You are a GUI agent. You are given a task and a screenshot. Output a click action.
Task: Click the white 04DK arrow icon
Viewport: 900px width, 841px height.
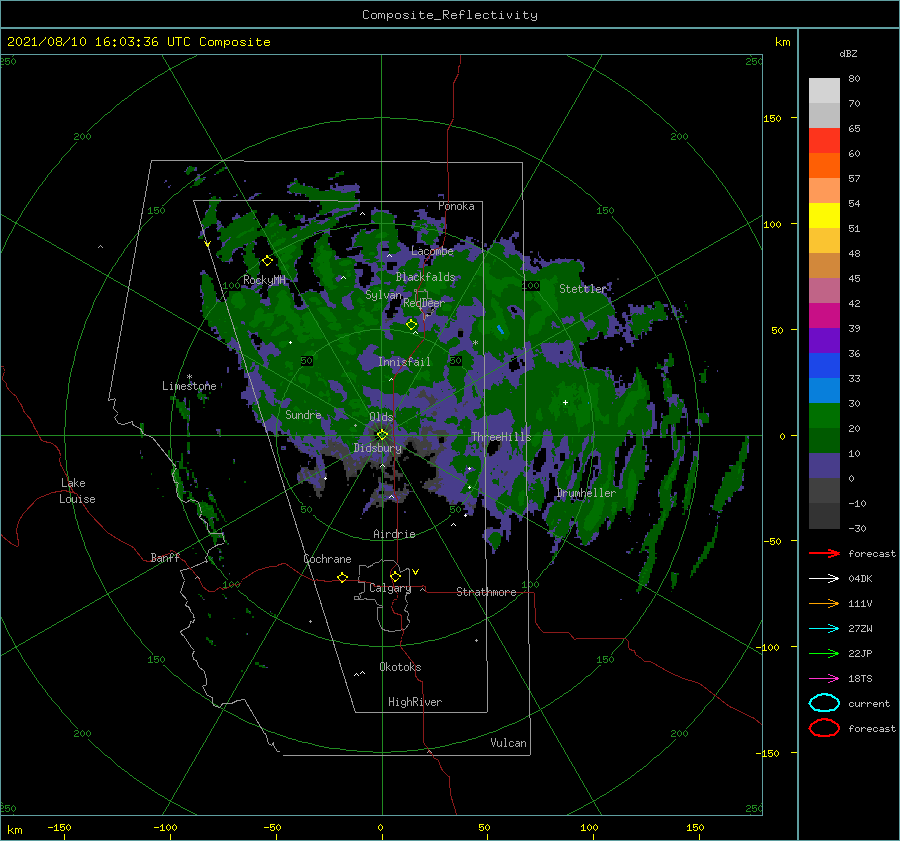(824, 579)
